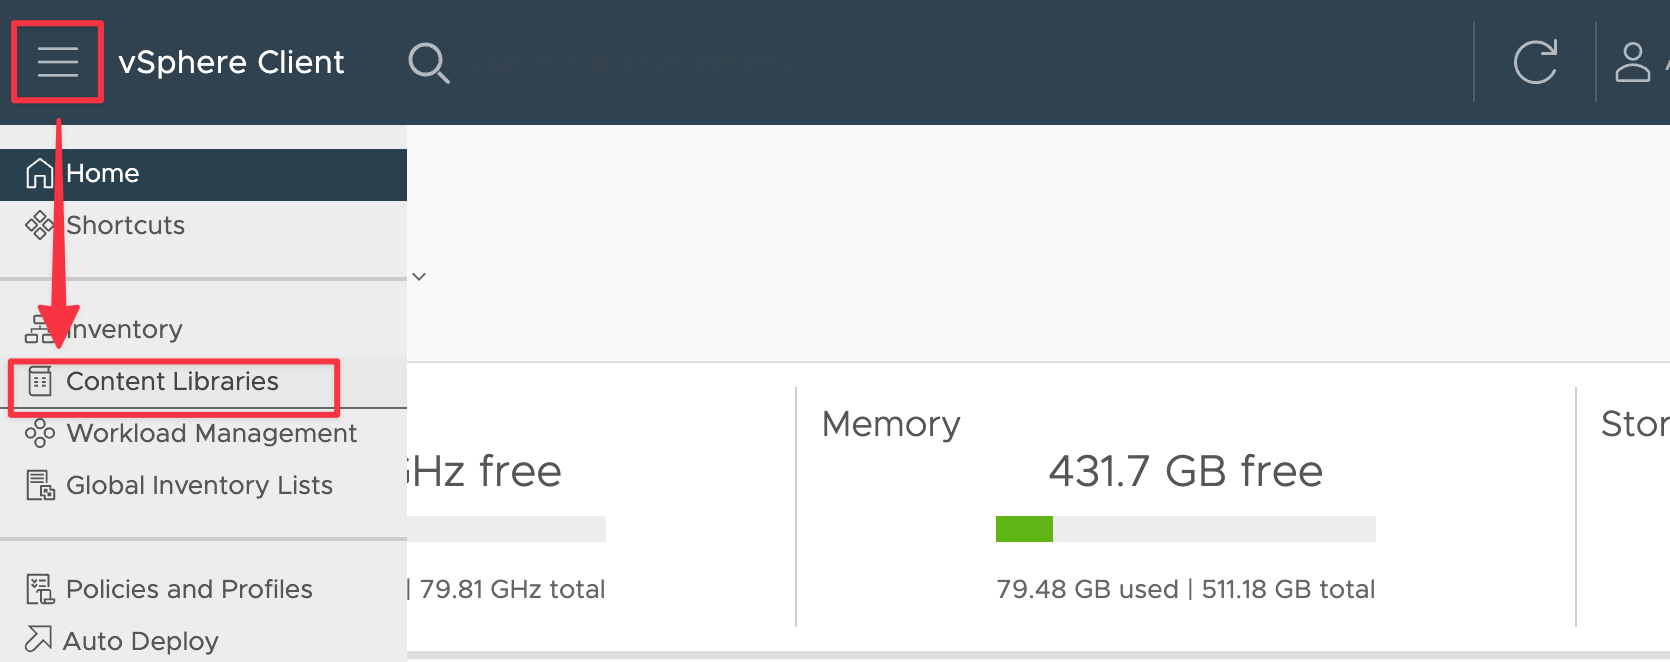Open the user account icon
This screenshot has height=662, width=1670.
(1632, 62)
